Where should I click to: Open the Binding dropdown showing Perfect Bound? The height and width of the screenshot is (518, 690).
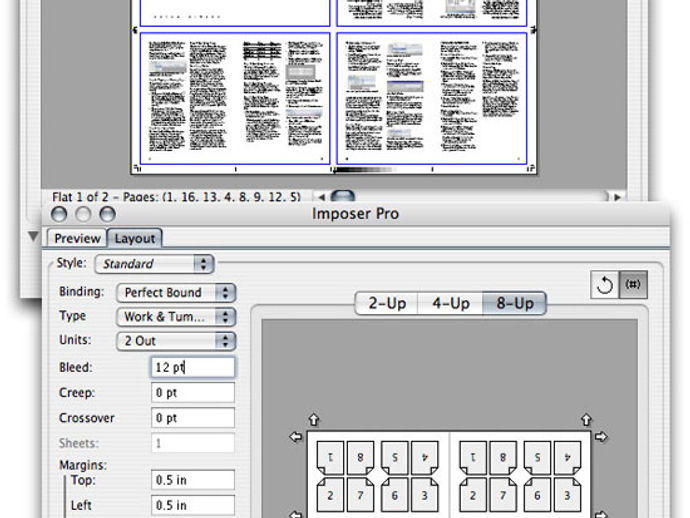(176, 293)
